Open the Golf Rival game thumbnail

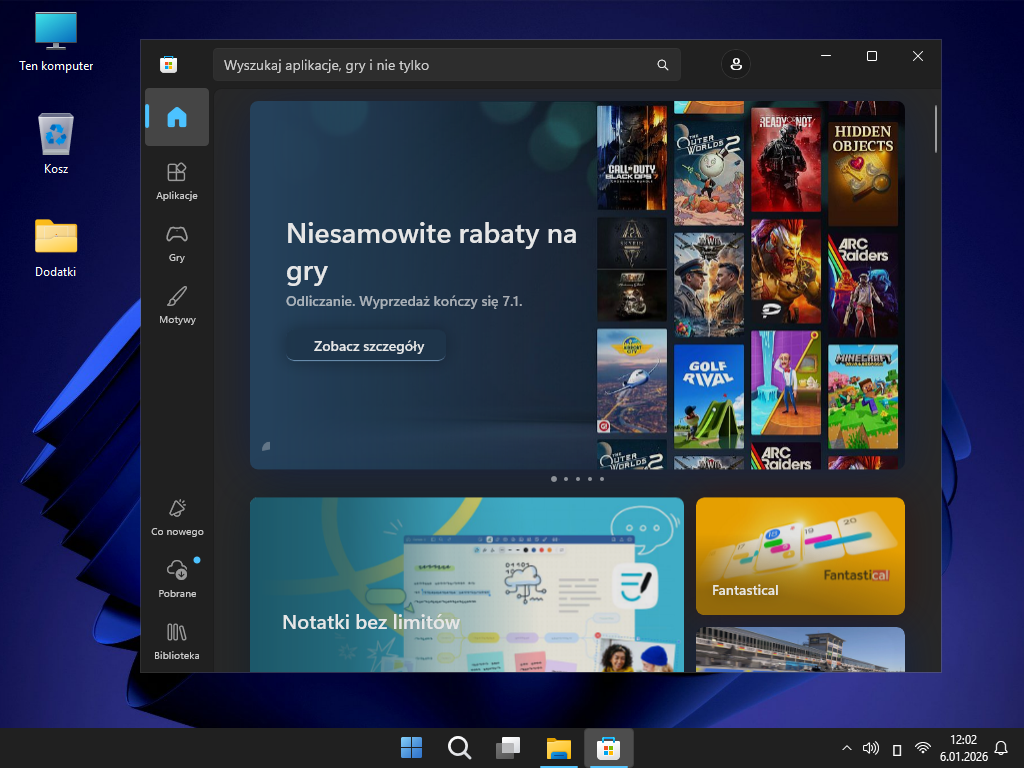[x=709, y=397]
